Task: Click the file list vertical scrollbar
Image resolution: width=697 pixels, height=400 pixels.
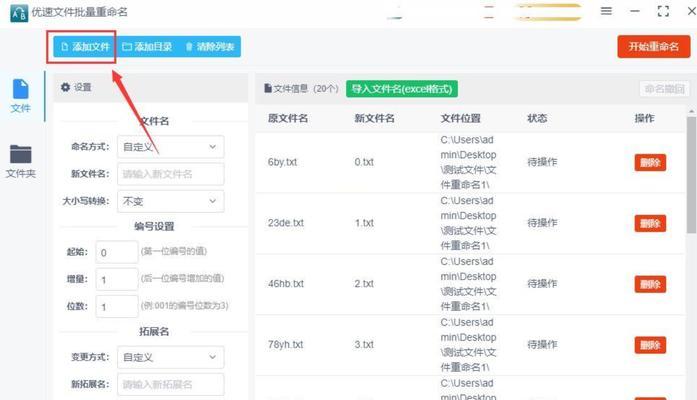Action: (691, 175)
